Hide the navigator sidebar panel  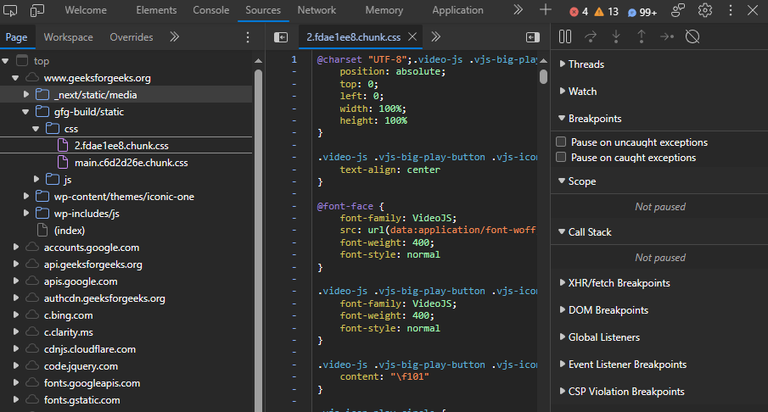281,37
